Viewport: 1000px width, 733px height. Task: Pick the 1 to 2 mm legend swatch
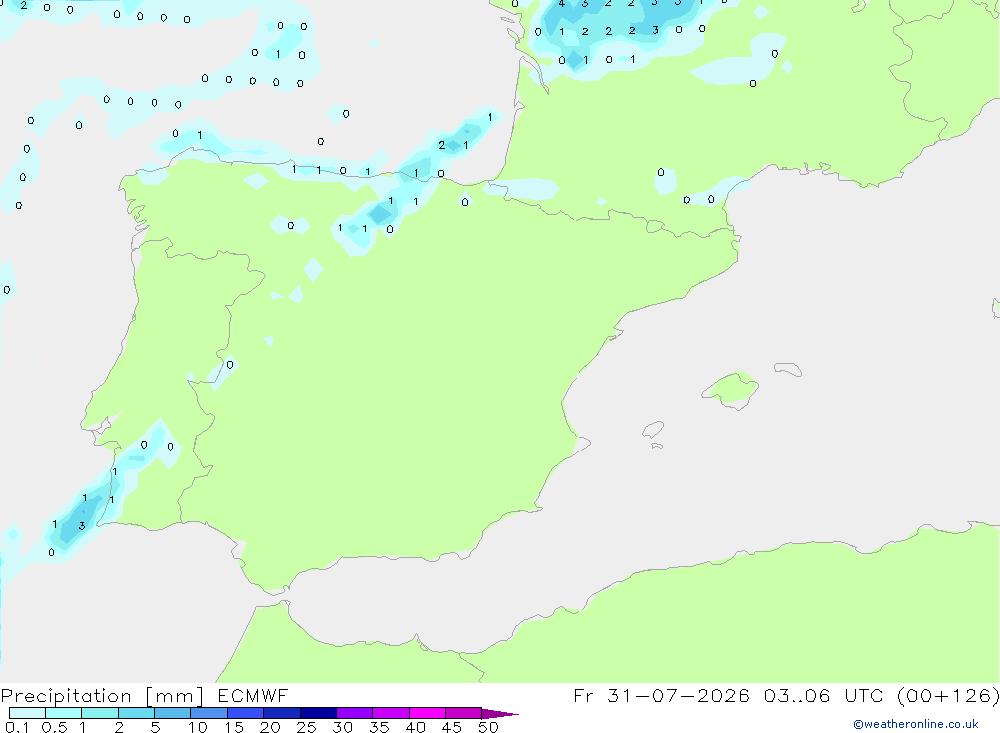100,713
